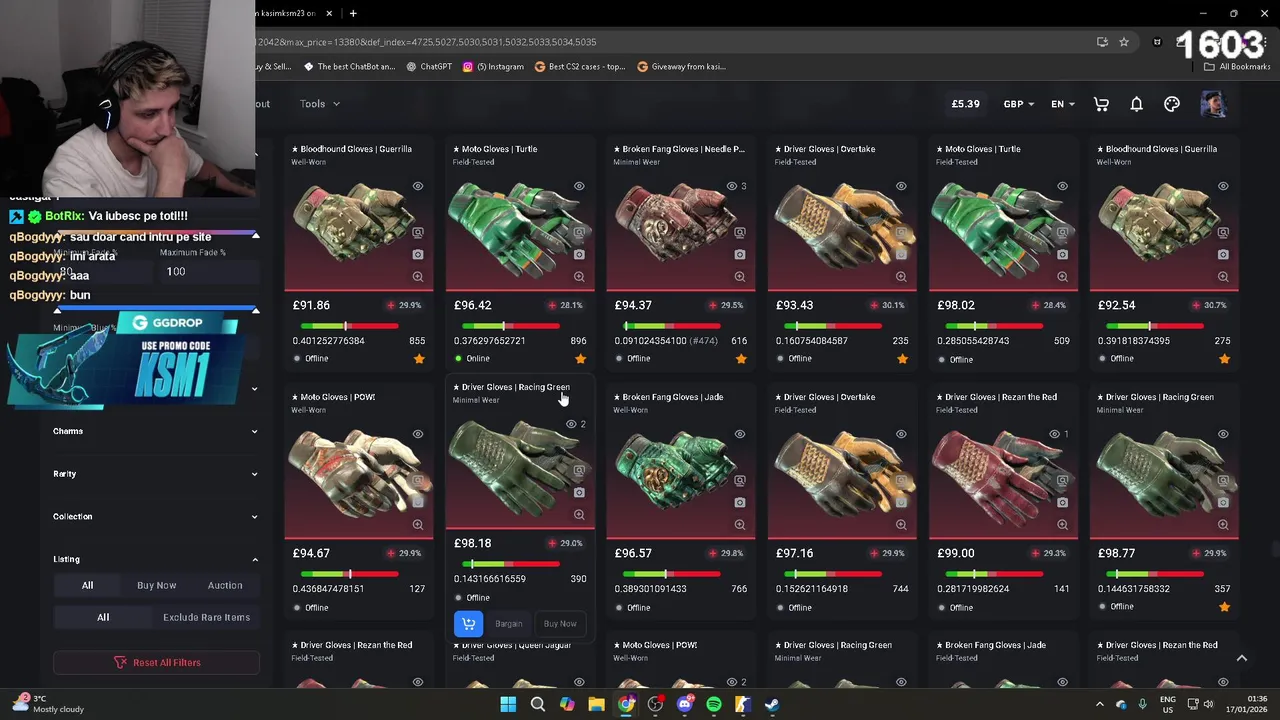Open screenshot for Moto Turtle £96.42 gloves
The height and width of the screenshot is (720, 1280).
pyautogui.click(x=579, y=254)
